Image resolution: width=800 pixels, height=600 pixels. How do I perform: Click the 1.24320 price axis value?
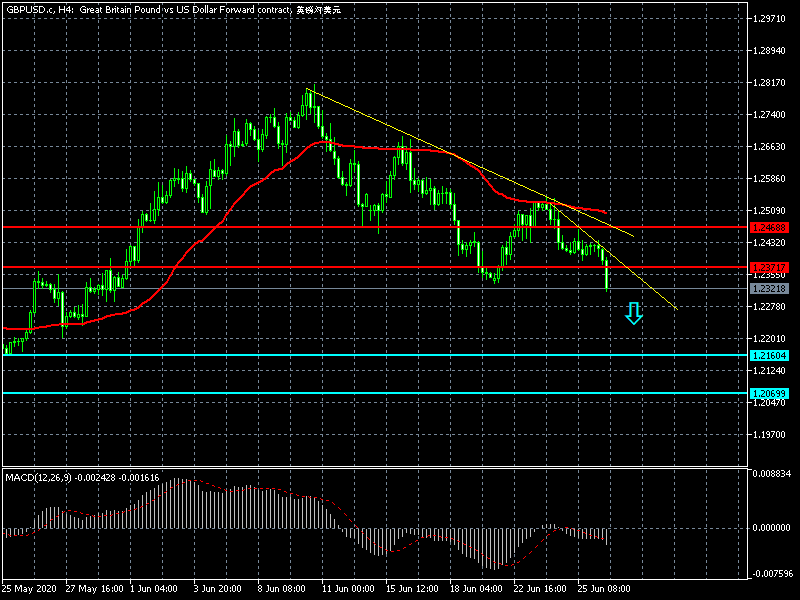click(x=769, y=243)
